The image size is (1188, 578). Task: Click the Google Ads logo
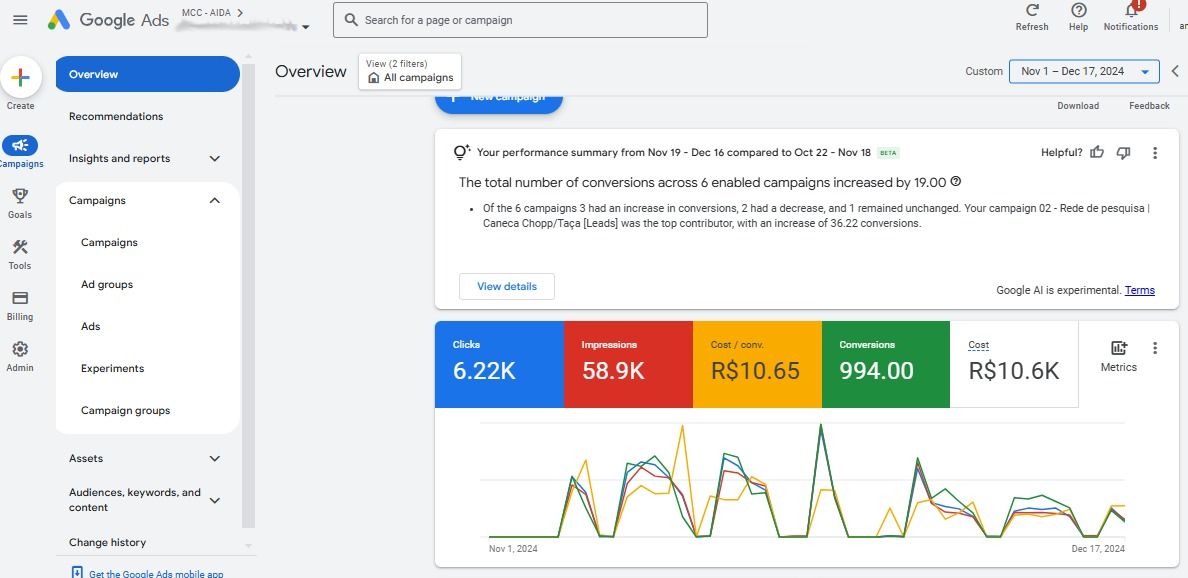click(108, 20)
